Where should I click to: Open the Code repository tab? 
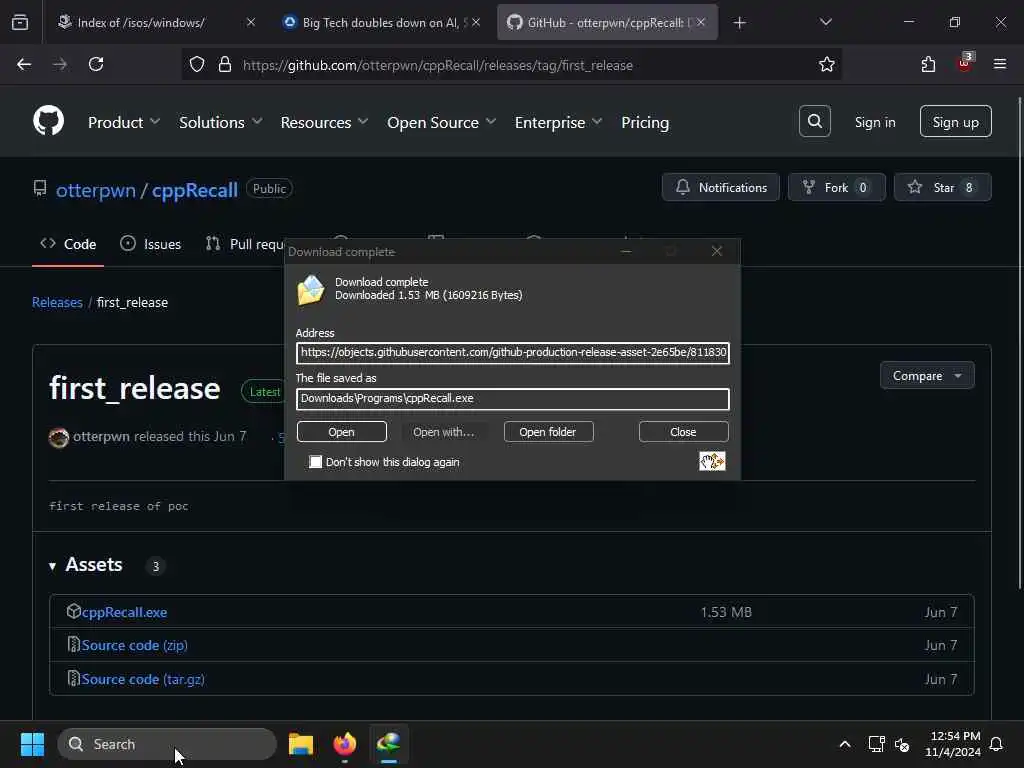coord(68,244)
